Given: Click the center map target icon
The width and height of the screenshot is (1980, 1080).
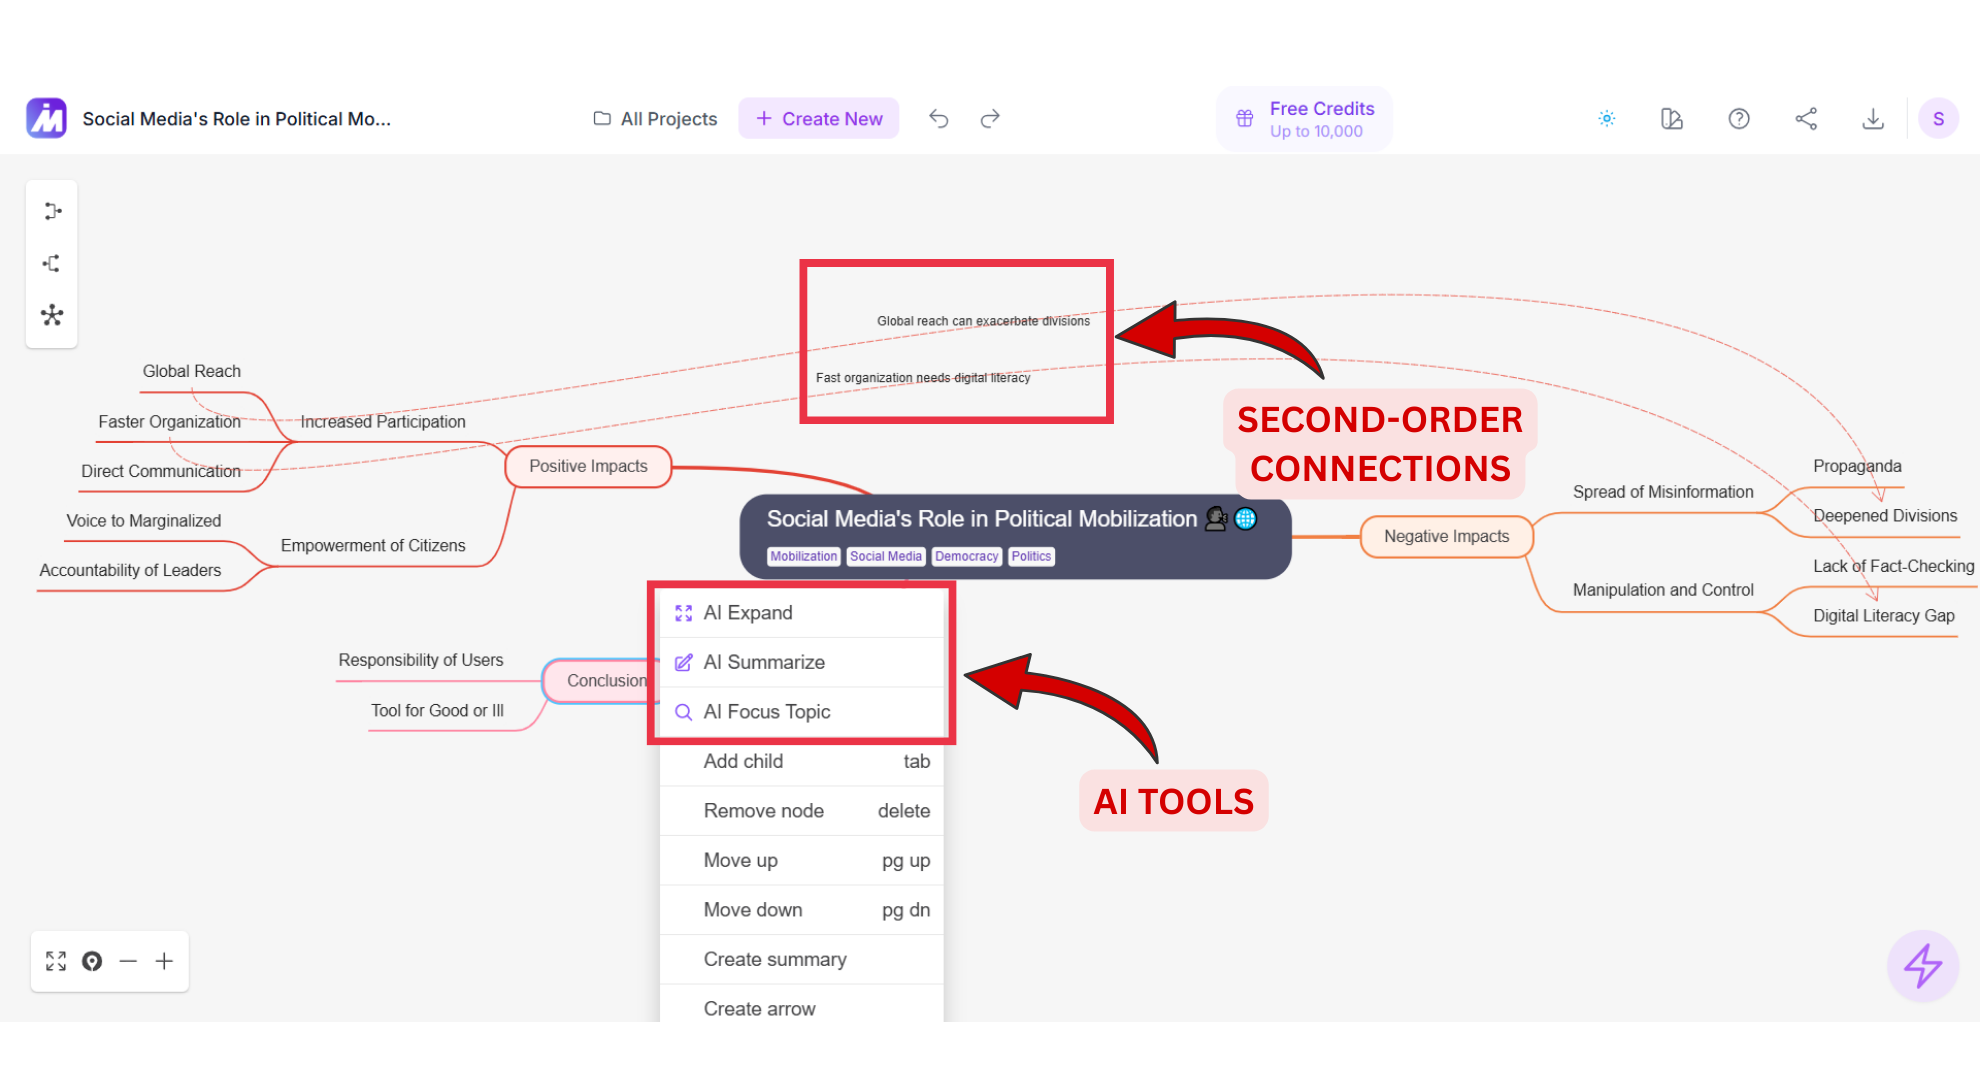Looking at the screenshot, I should coord(92,961).
